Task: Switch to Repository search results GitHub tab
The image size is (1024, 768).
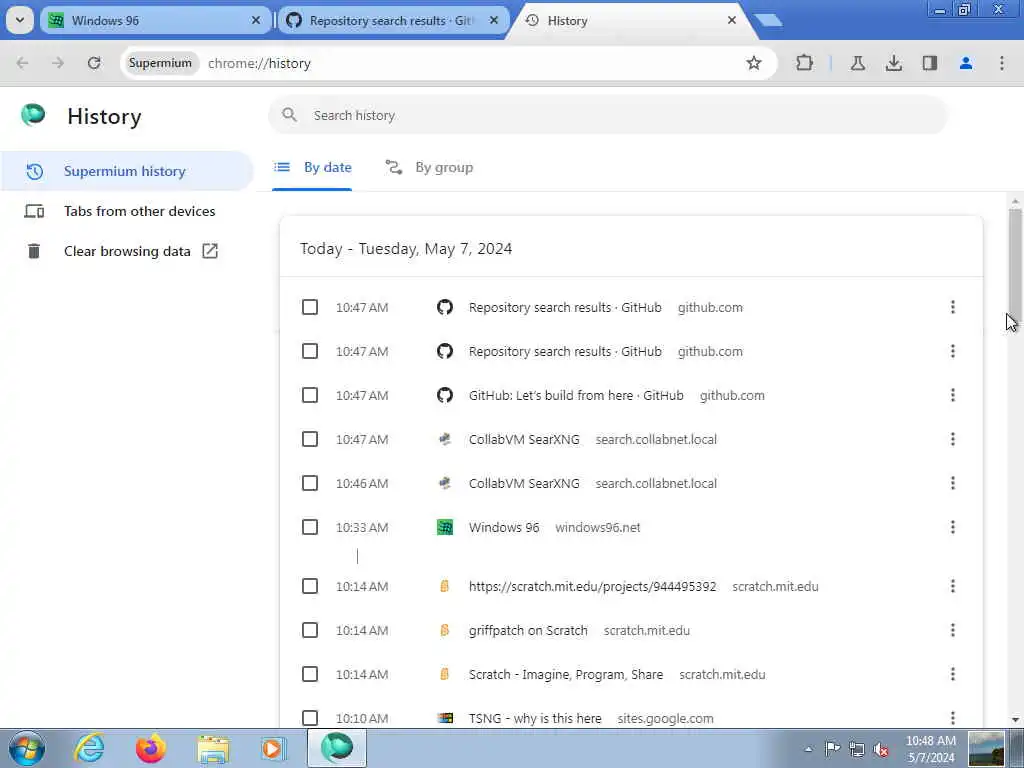Action: coord(393,21)
